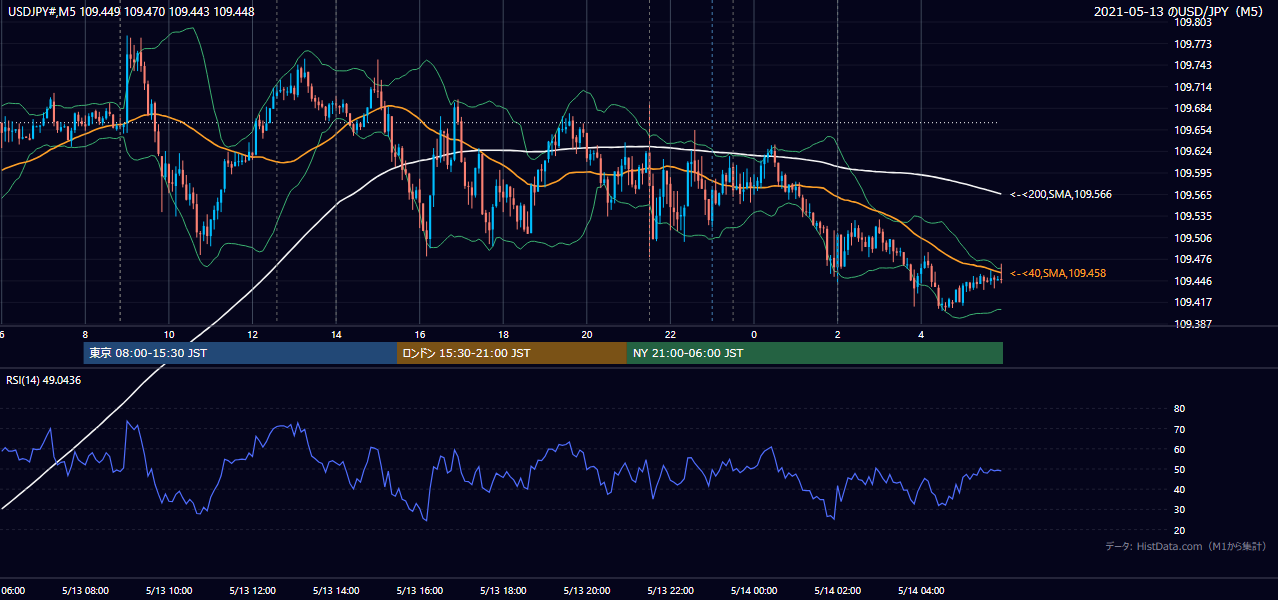Click hour tick 8 under the price chart
The width and height of the screenshot is (1278, 600).
(85, 334)
